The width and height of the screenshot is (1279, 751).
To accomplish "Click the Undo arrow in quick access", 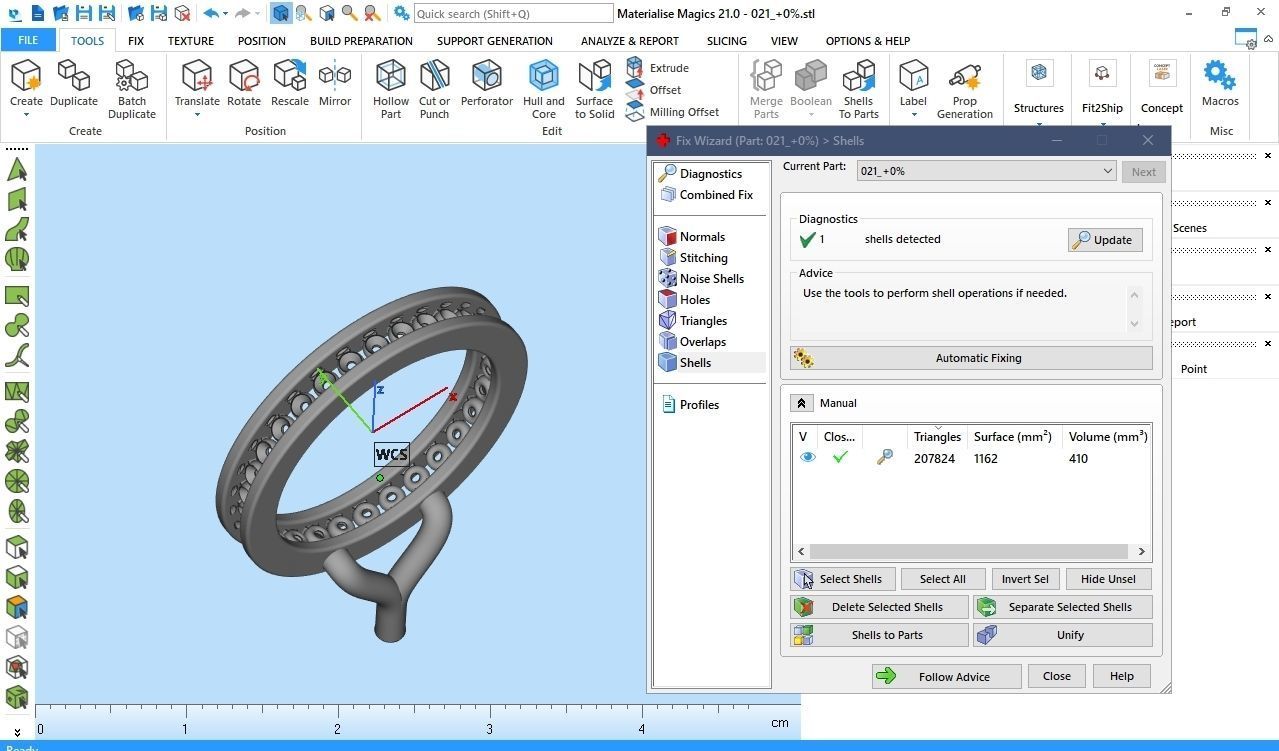I will click(210, 13).
